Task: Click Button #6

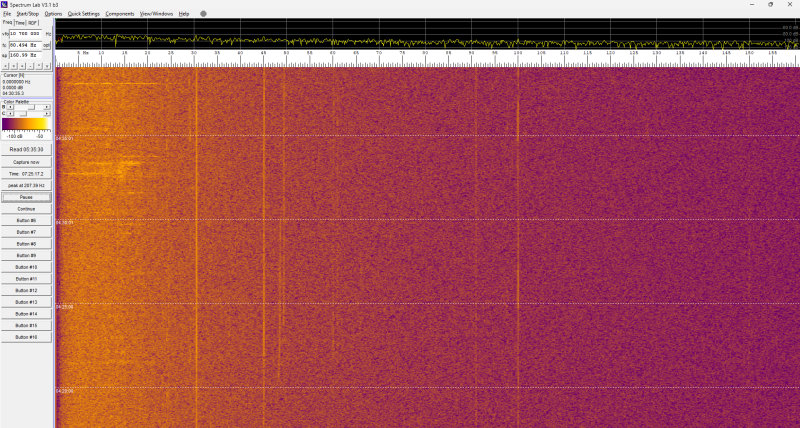Action: (26, 220)
